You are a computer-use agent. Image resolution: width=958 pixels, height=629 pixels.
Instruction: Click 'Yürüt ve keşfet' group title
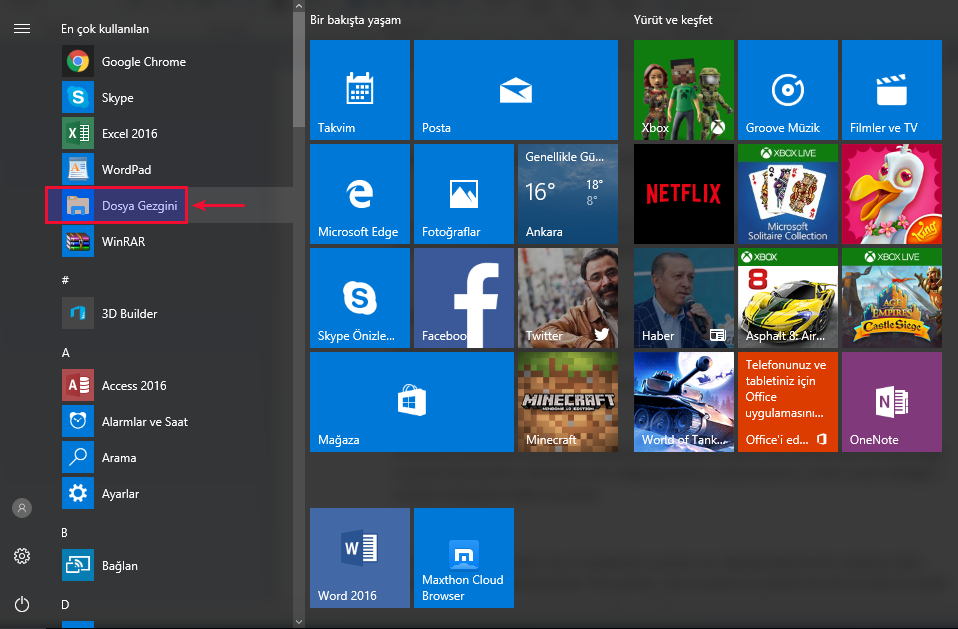[x=673, y=20]
